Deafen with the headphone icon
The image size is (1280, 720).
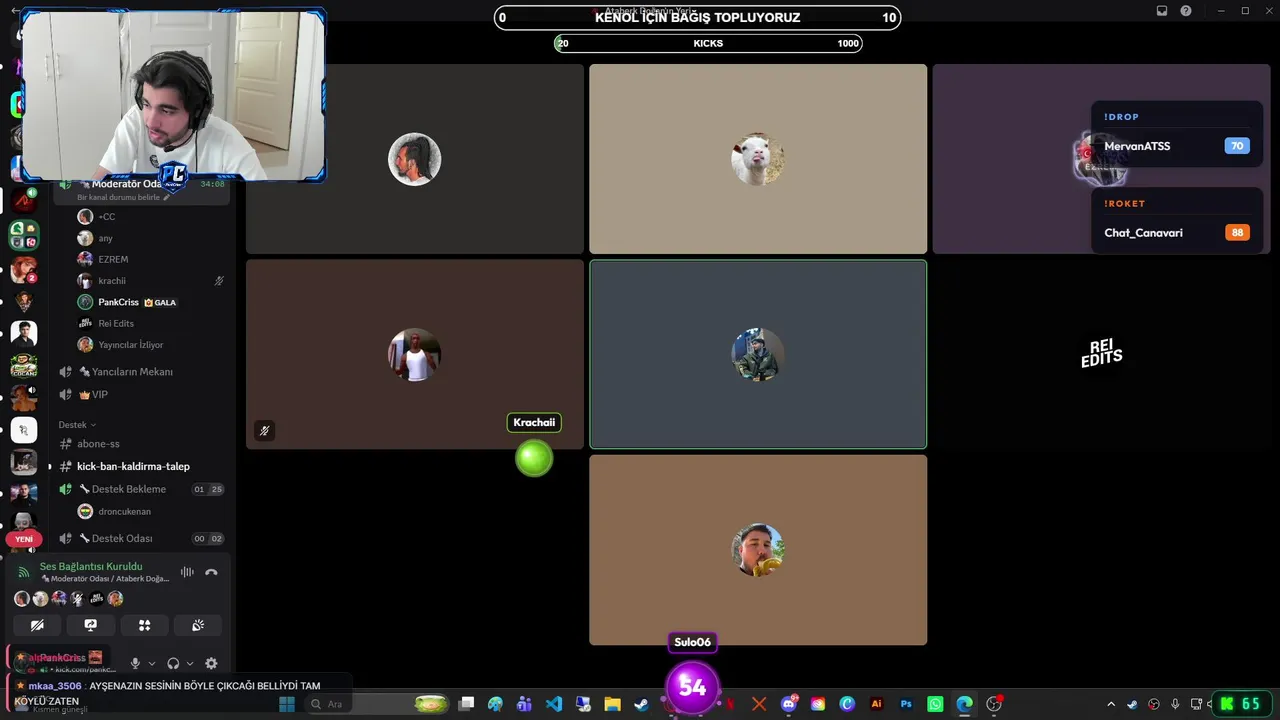tap(173, 663)
